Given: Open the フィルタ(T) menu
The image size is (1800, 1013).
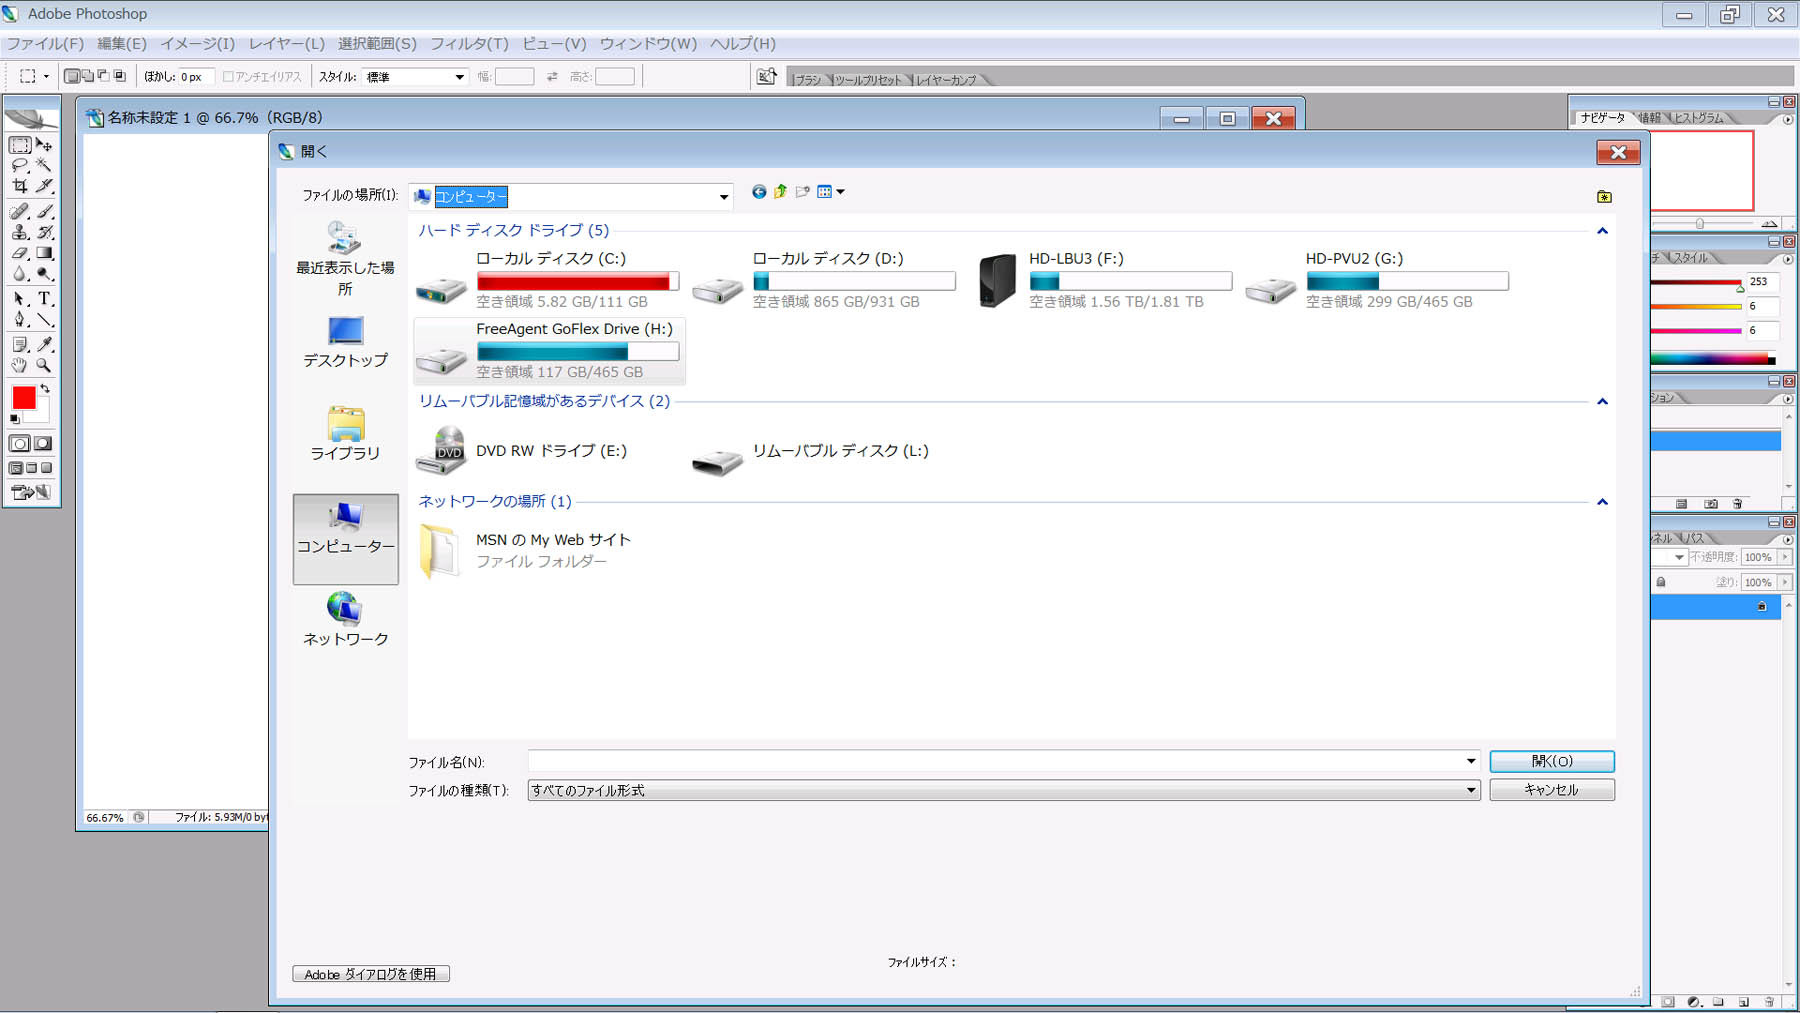Looking at the screenshot, I should 469,44.
